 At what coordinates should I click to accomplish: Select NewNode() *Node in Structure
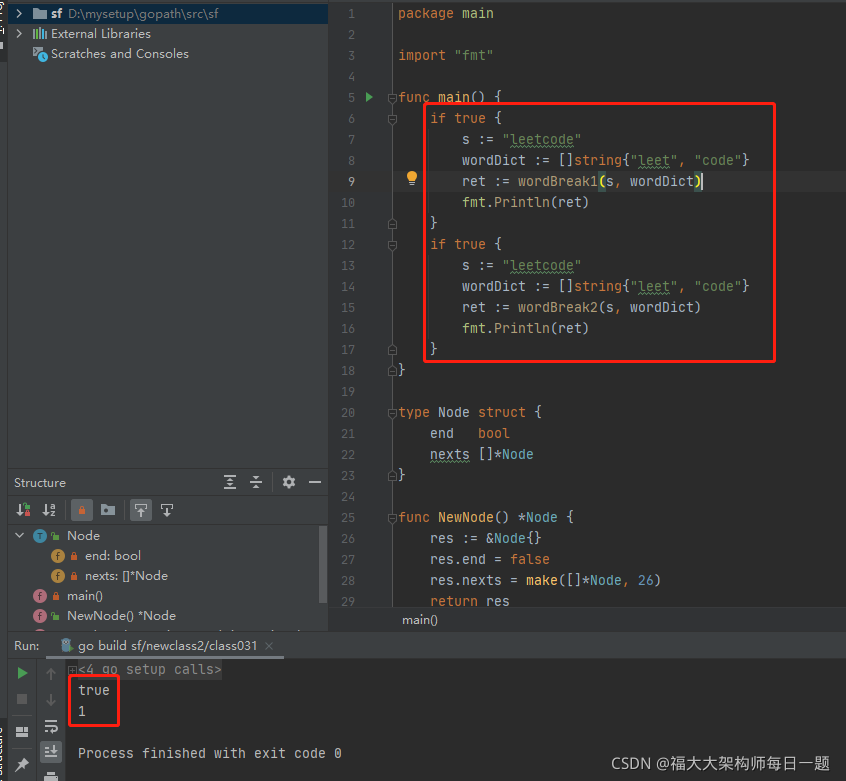[x=121, y=616]
